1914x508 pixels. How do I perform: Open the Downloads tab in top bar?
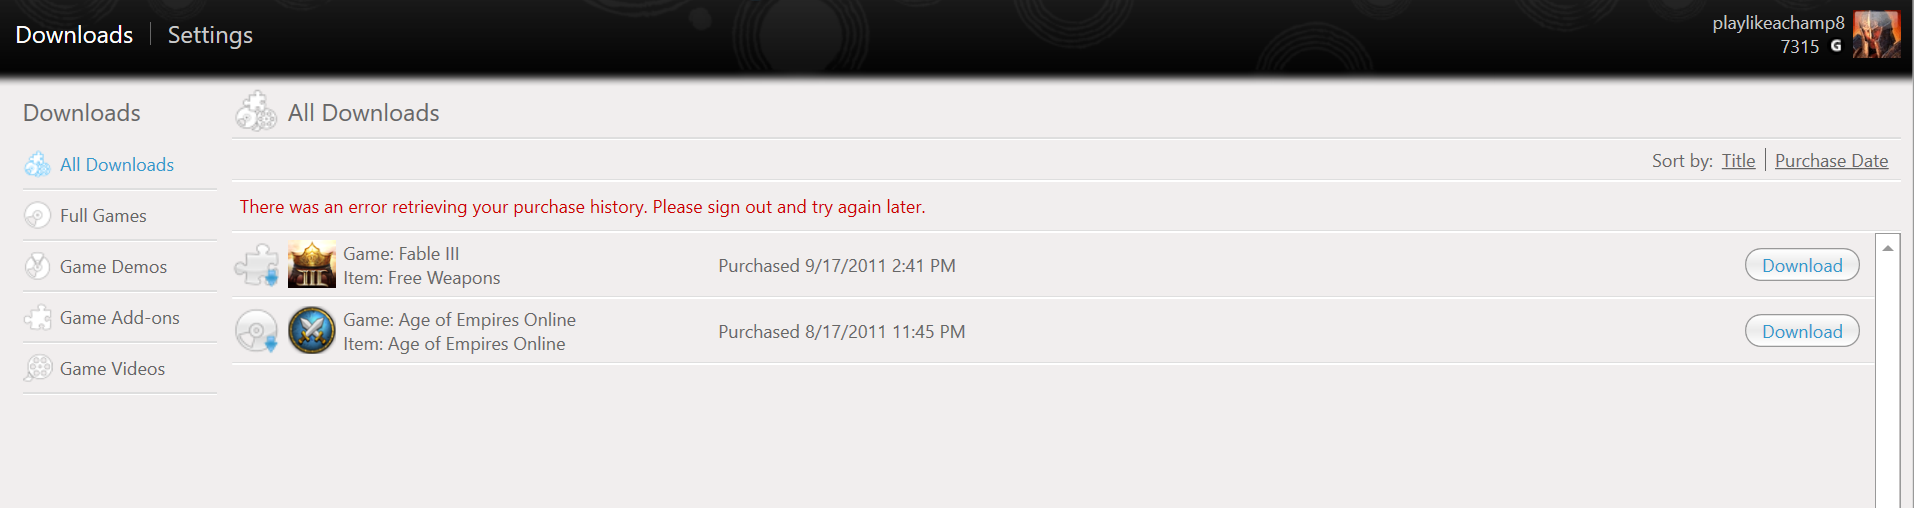tap(74, 35)
